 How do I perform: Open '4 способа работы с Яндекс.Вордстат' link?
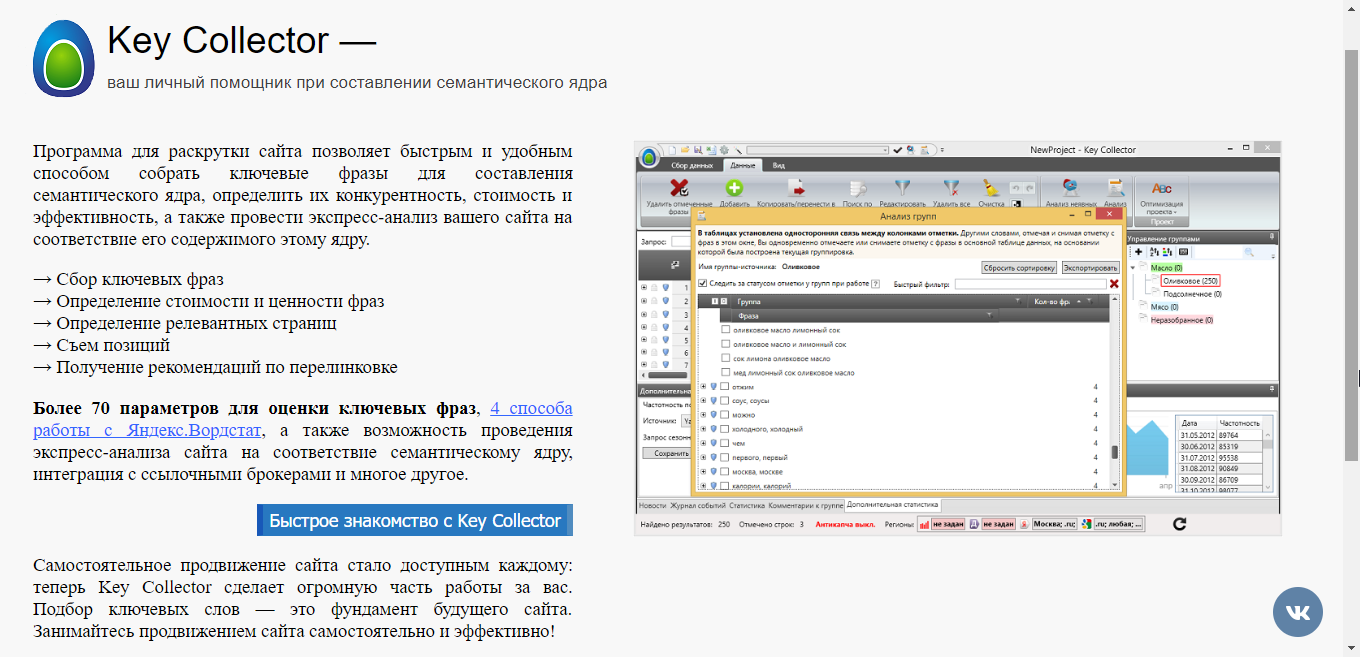pos(302,419)
